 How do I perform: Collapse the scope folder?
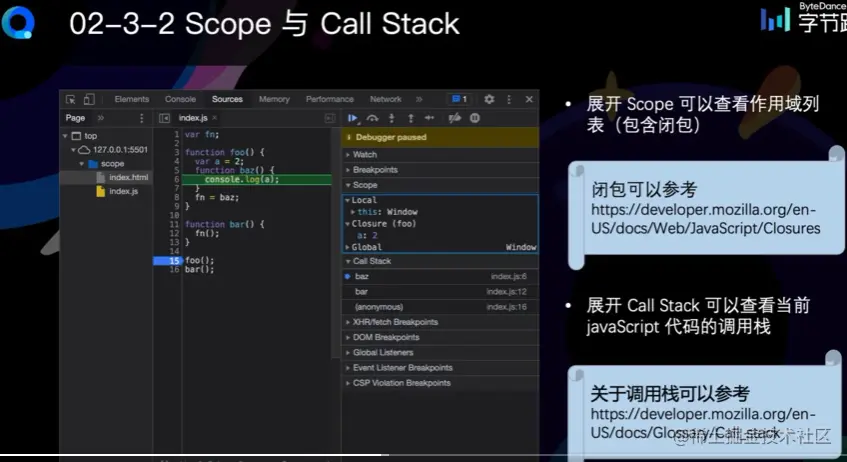[82, 164]
